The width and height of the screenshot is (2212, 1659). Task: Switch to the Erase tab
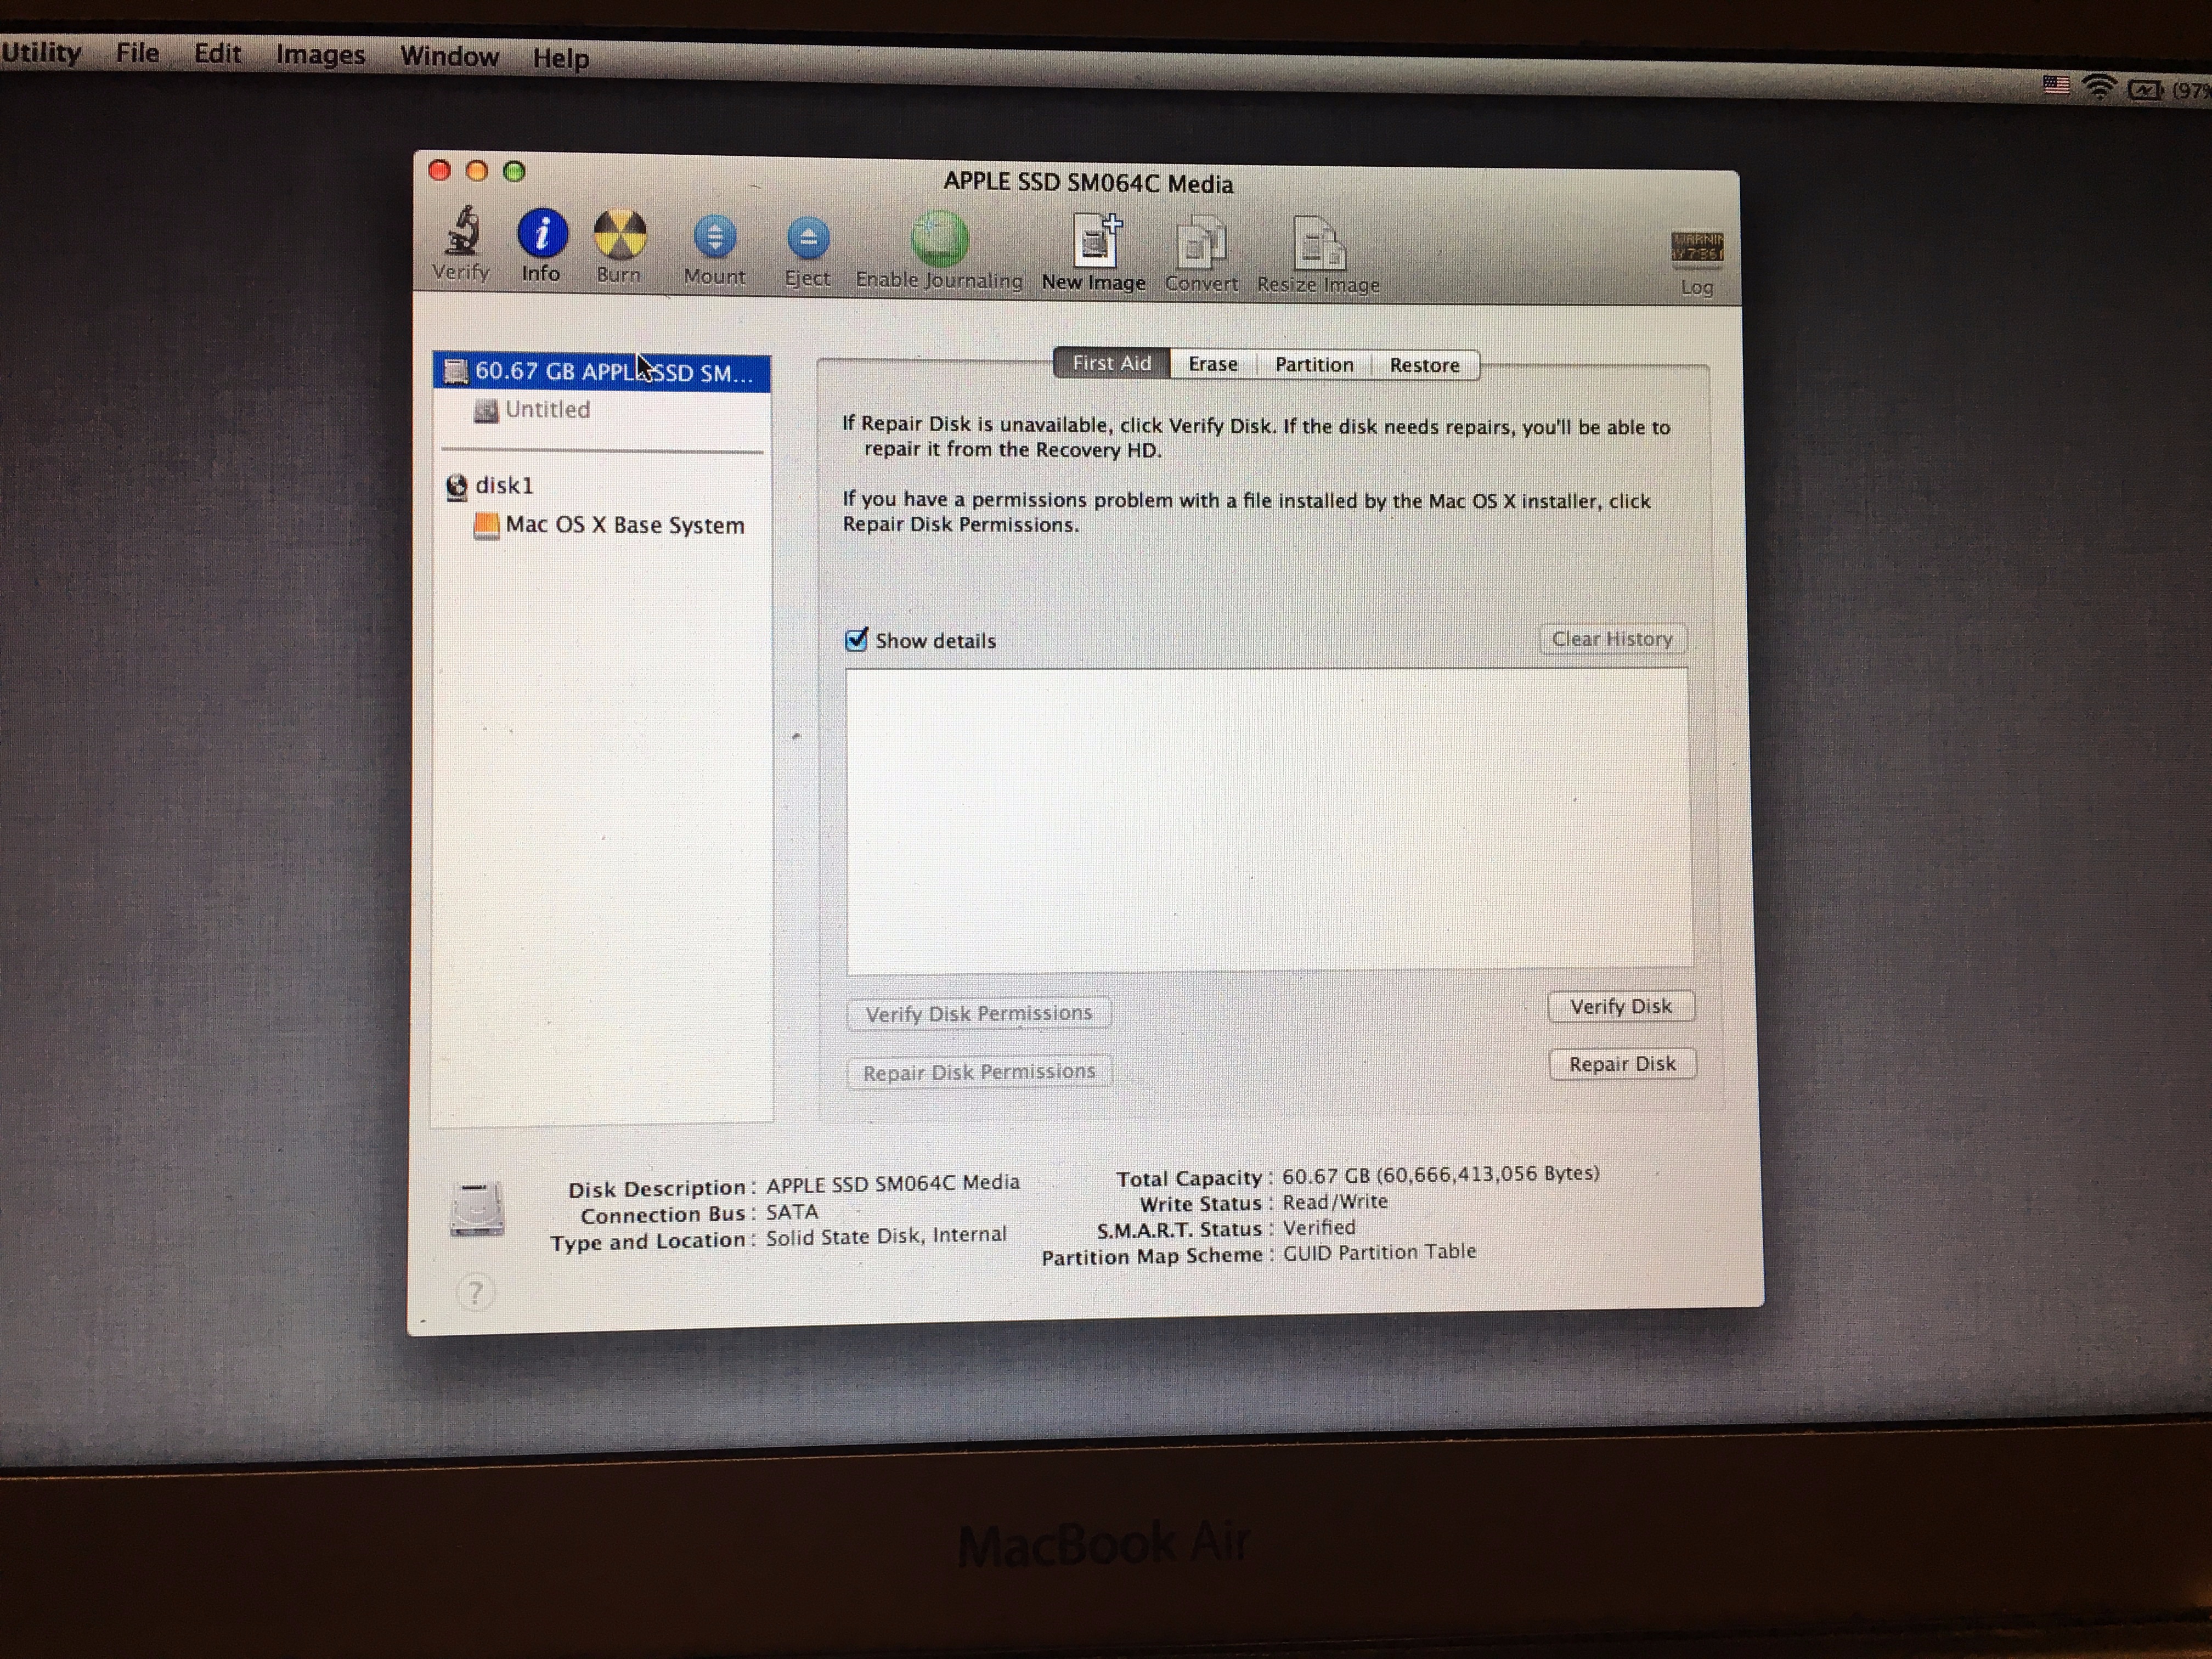(1212, 364)
